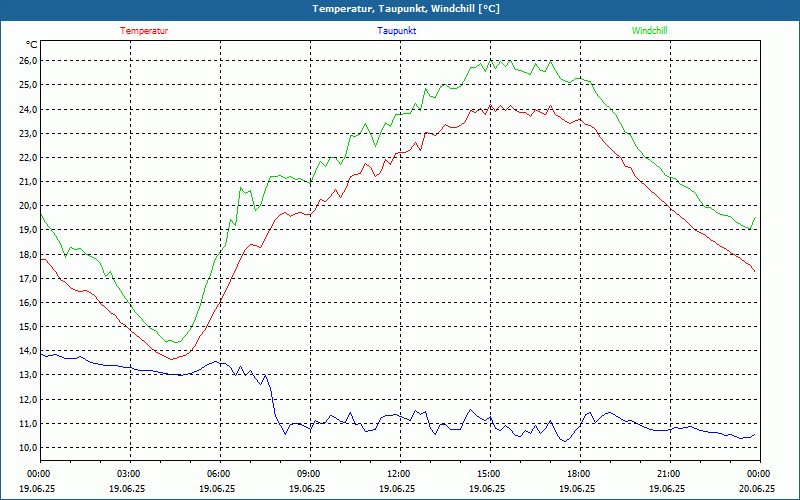Click the '°C' unit label above the y-axis

[31, 45]
